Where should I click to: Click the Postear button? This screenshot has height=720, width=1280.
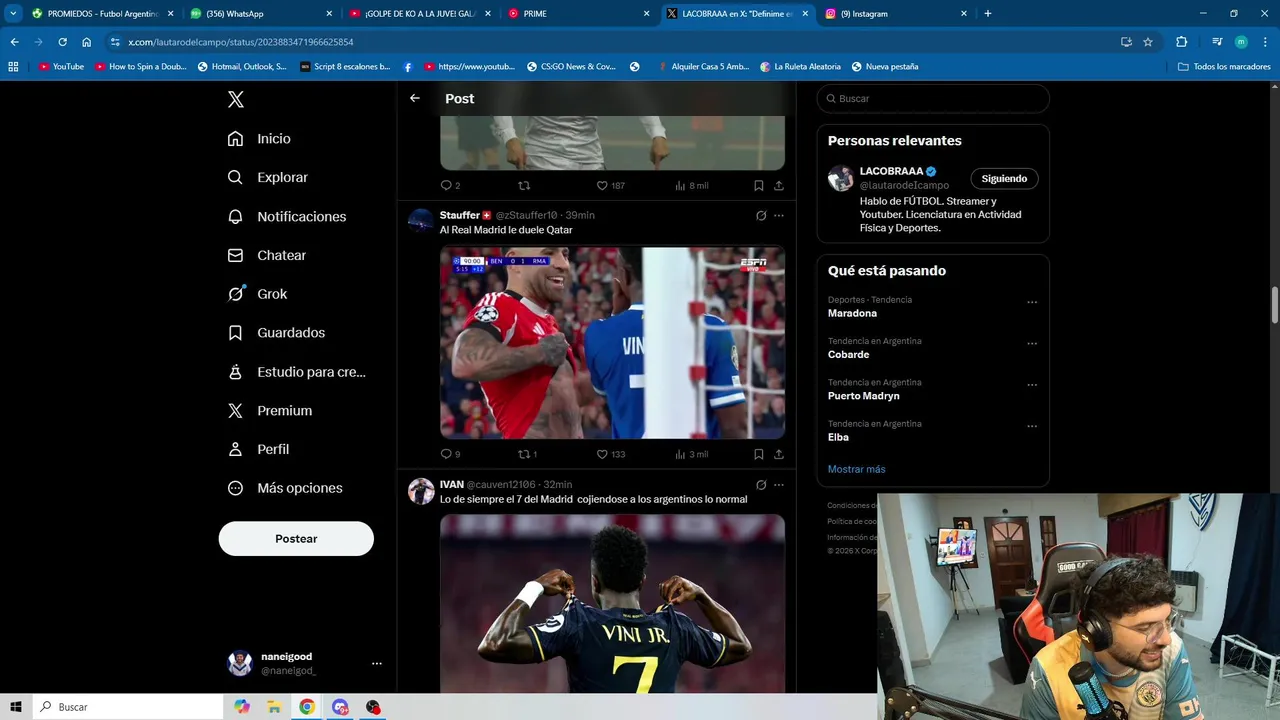point(296,538)
